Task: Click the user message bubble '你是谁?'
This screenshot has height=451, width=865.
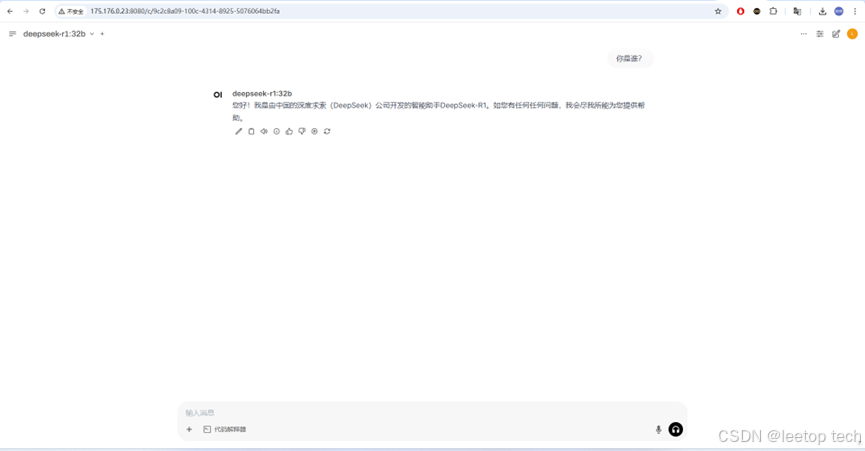Action: (630, 58)
